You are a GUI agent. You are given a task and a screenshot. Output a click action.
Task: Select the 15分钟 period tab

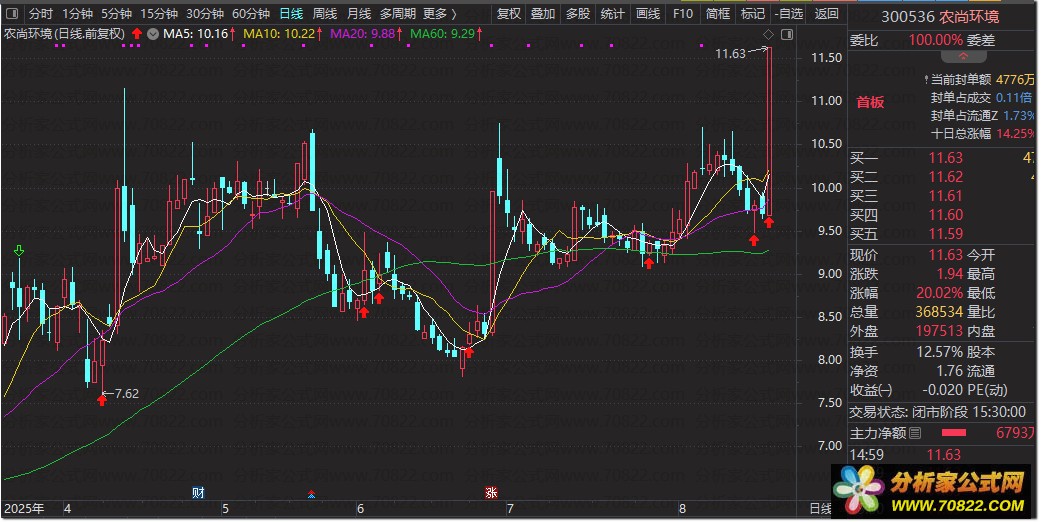(x=159, y=13)
